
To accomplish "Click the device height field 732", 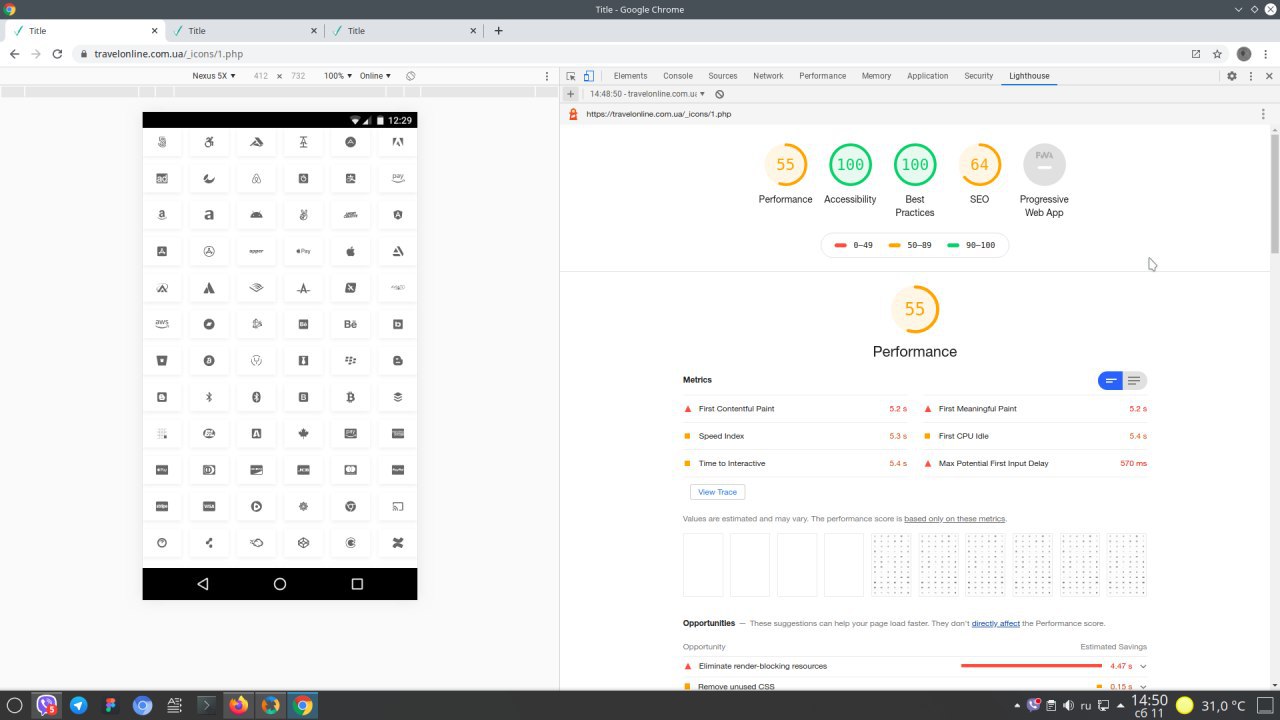I will pyautogui.click(x=298, y=76).
